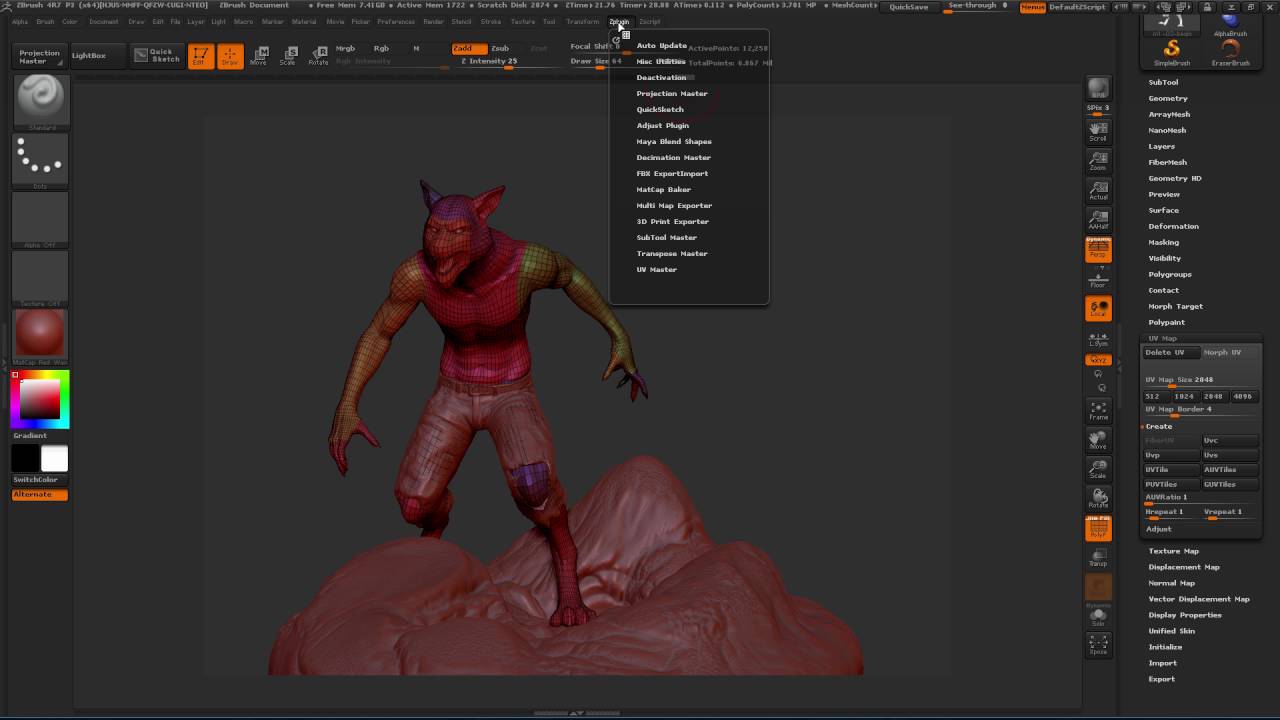This screenshot has height=720, width=1280.
Task: Click the BPR render button
Action: click(1098, 89)
